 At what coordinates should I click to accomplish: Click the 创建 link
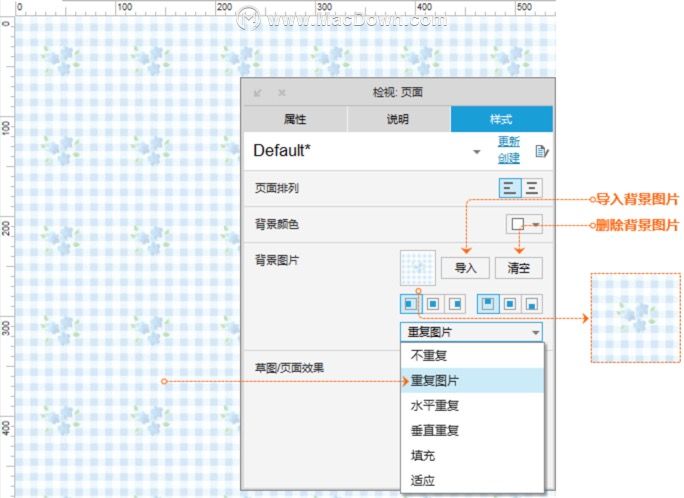point(509,158)
